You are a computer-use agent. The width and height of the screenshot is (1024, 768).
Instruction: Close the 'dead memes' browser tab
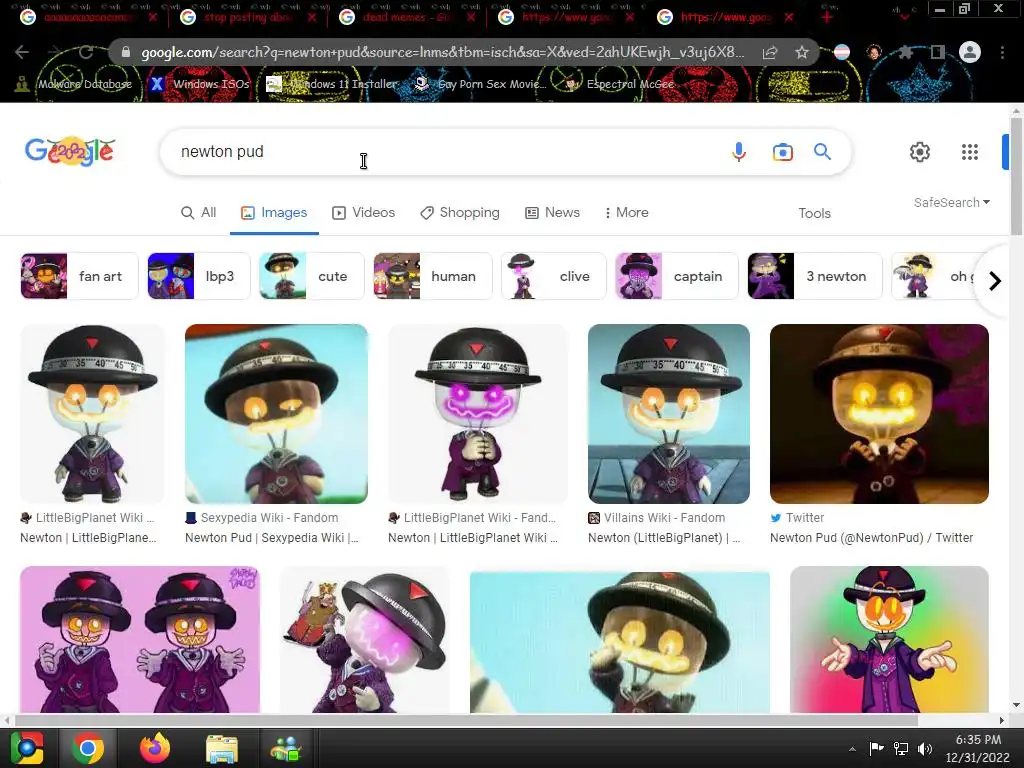[471, 17]
